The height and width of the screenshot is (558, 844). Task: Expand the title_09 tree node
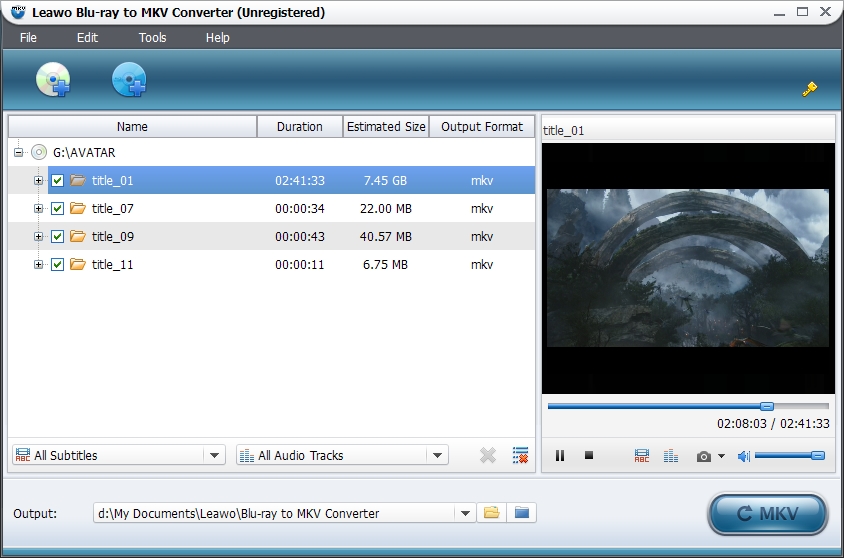39,237
